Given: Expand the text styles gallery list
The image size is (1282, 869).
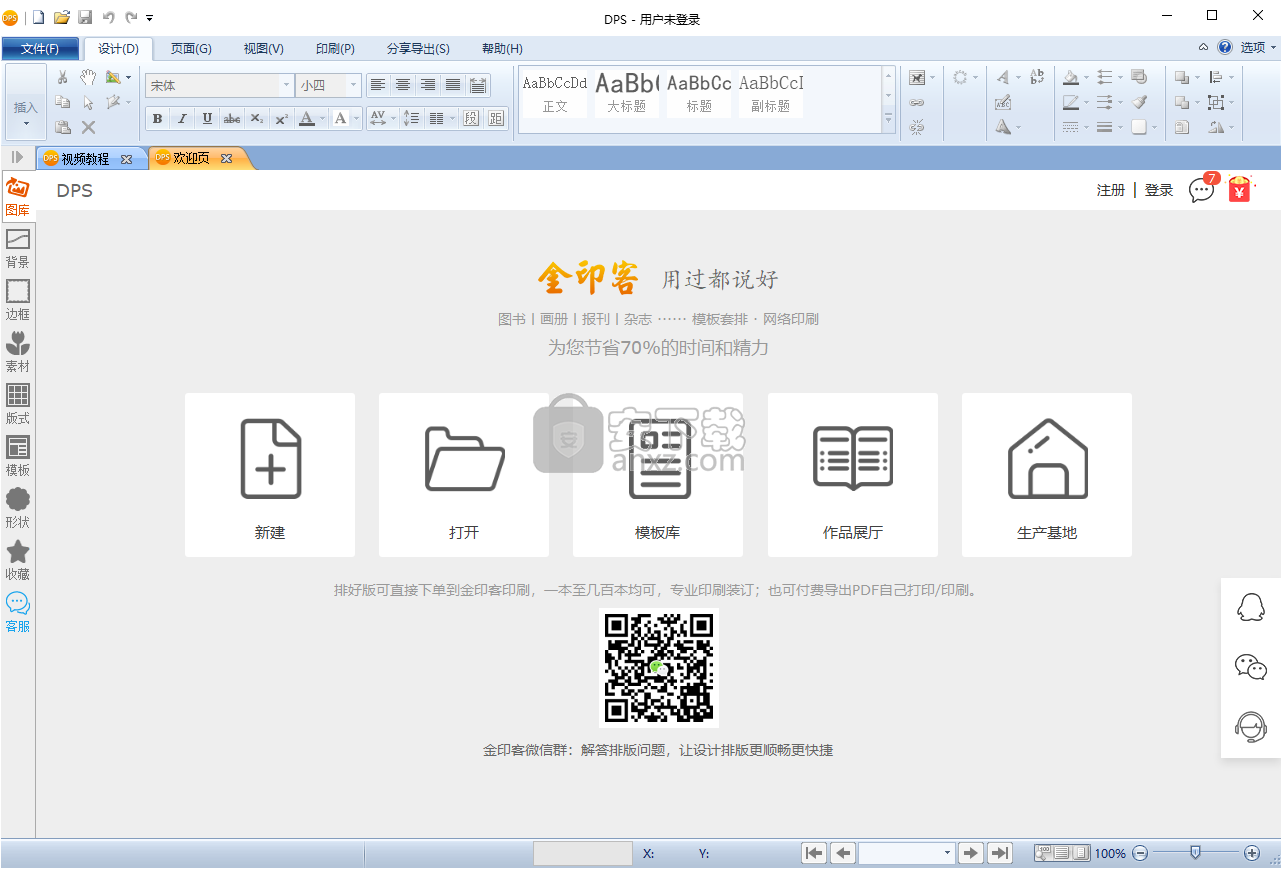Looking at the screenshot, I should click(x=889, y=121).
